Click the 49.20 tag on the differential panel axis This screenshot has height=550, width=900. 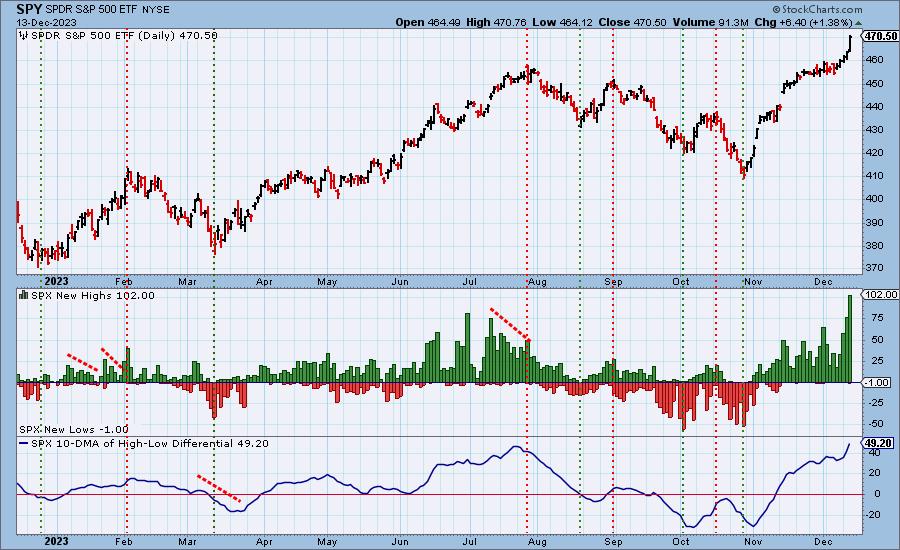point(877,443)
